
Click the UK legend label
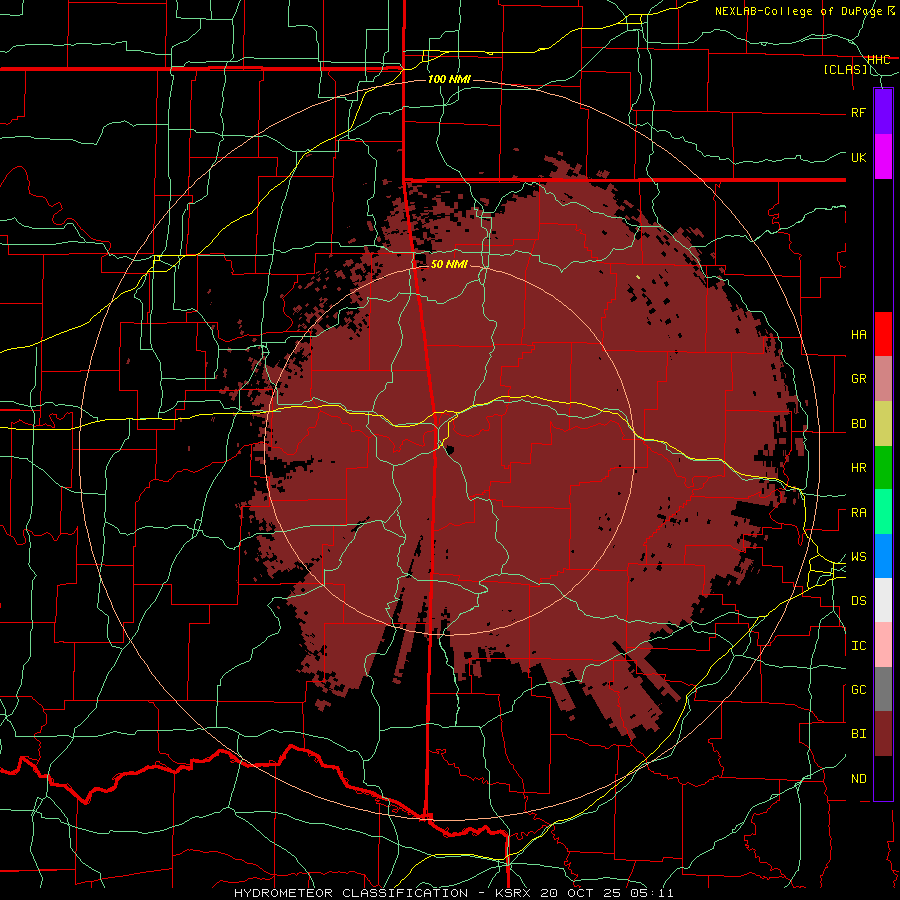859,157
